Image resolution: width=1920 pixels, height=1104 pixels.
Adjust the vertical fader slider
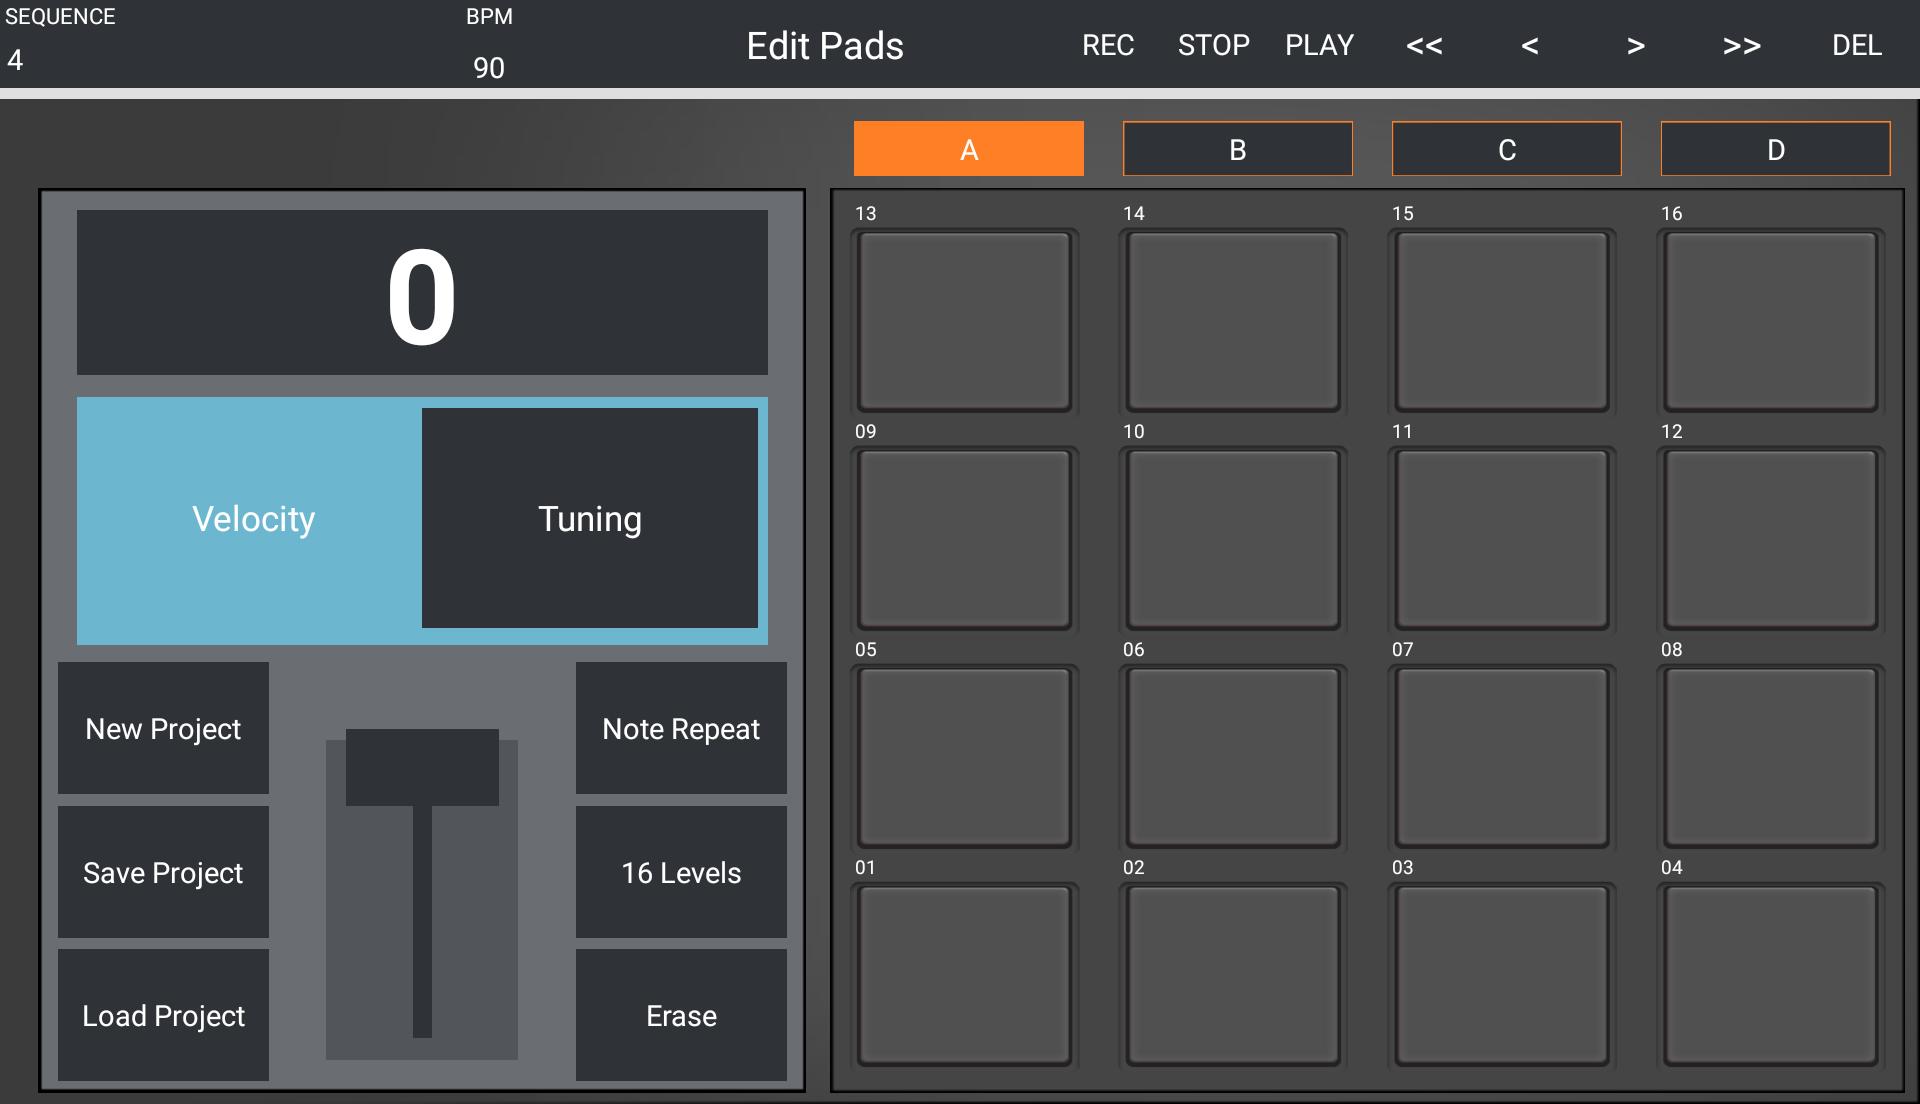tap(422, 765)
